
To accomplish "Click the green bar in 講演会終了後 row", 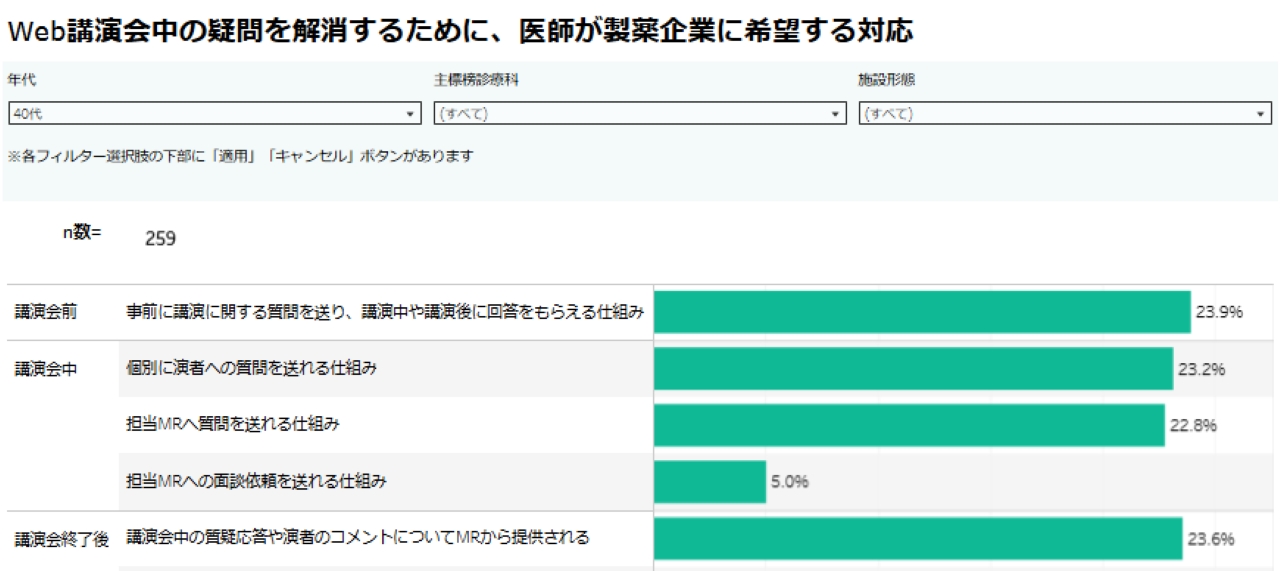I will 917,538.
